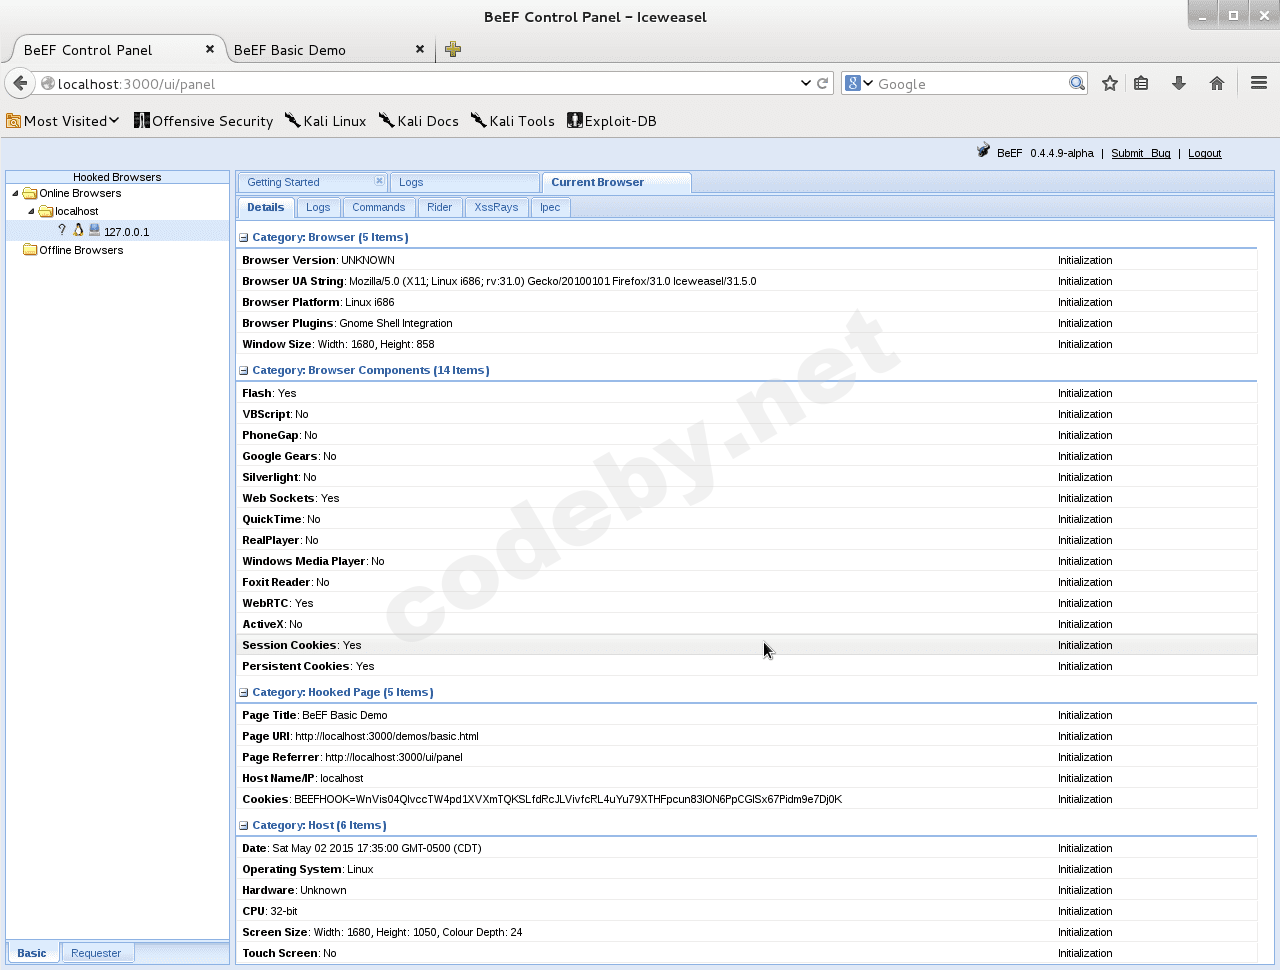This screenshot has height=970, width=1280.
Task: Click the Exploit-DB bookmark icon
Action: [575, 121]
